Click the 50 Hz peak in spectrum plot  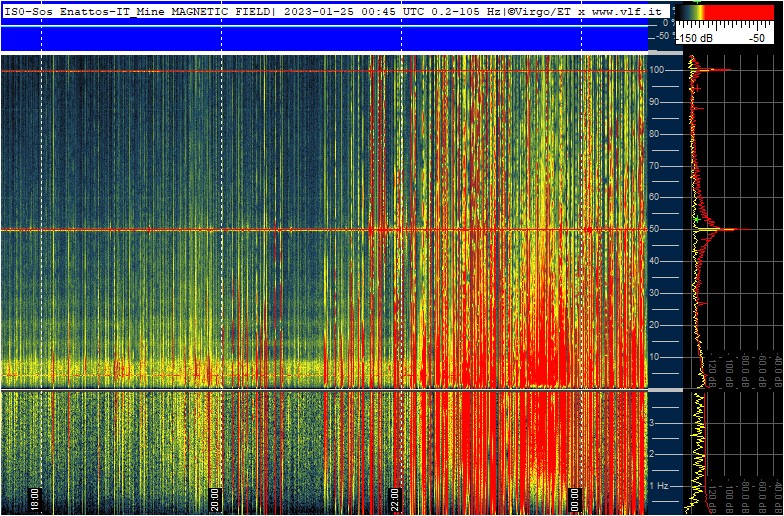735,230
